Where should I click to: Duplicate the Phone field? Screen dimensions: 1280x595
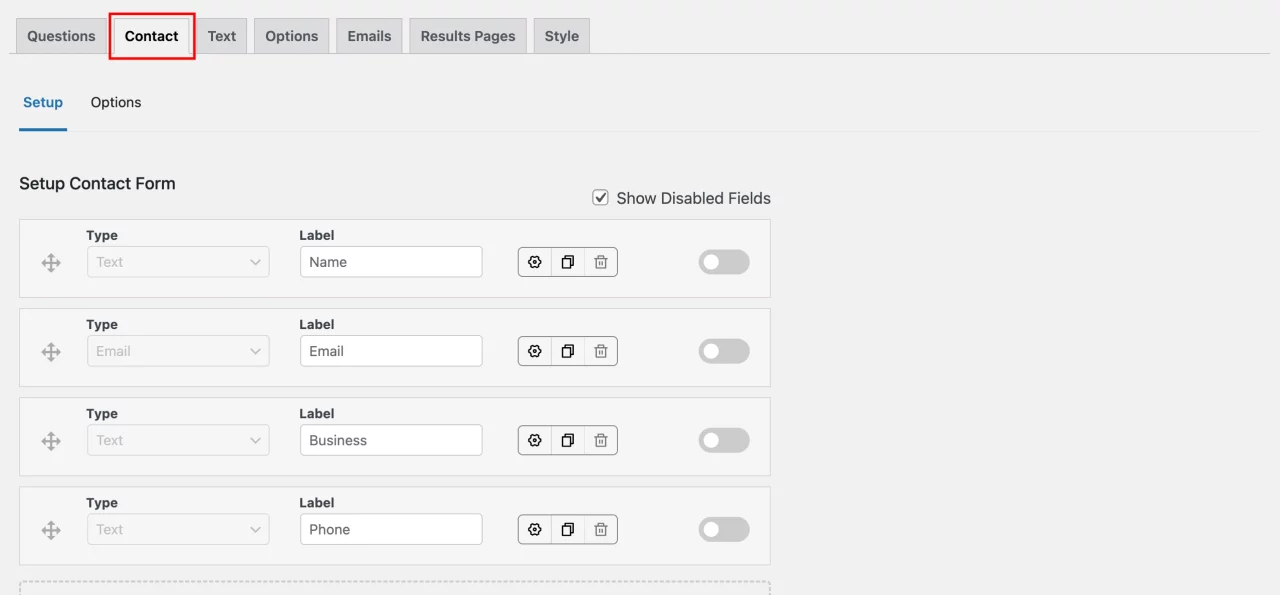pos(567,528)
